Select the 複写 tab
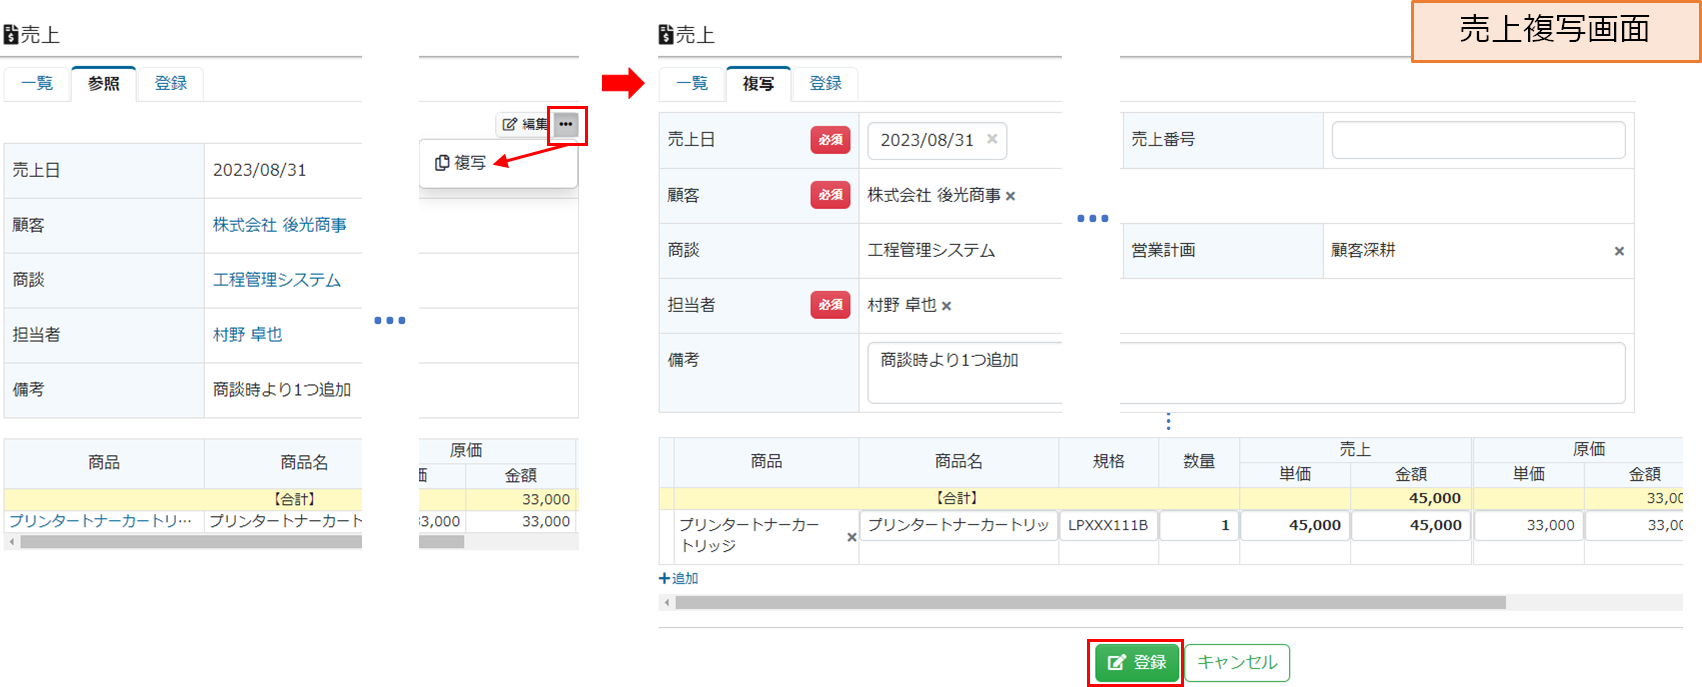Viewport: 1702px width, 687px height. (758, 83)
